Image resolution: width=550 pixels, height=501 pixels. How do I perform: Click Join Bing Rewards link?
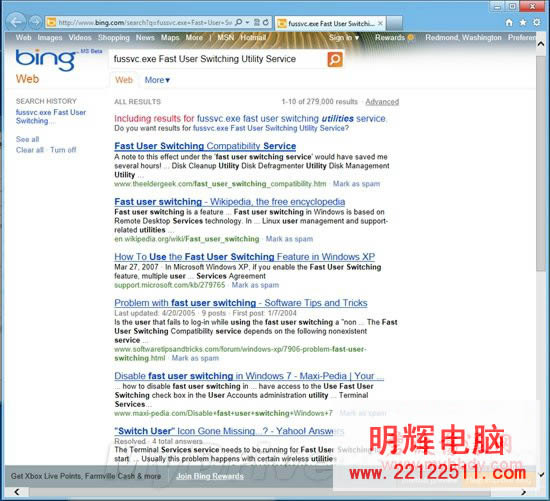point(210,476)
